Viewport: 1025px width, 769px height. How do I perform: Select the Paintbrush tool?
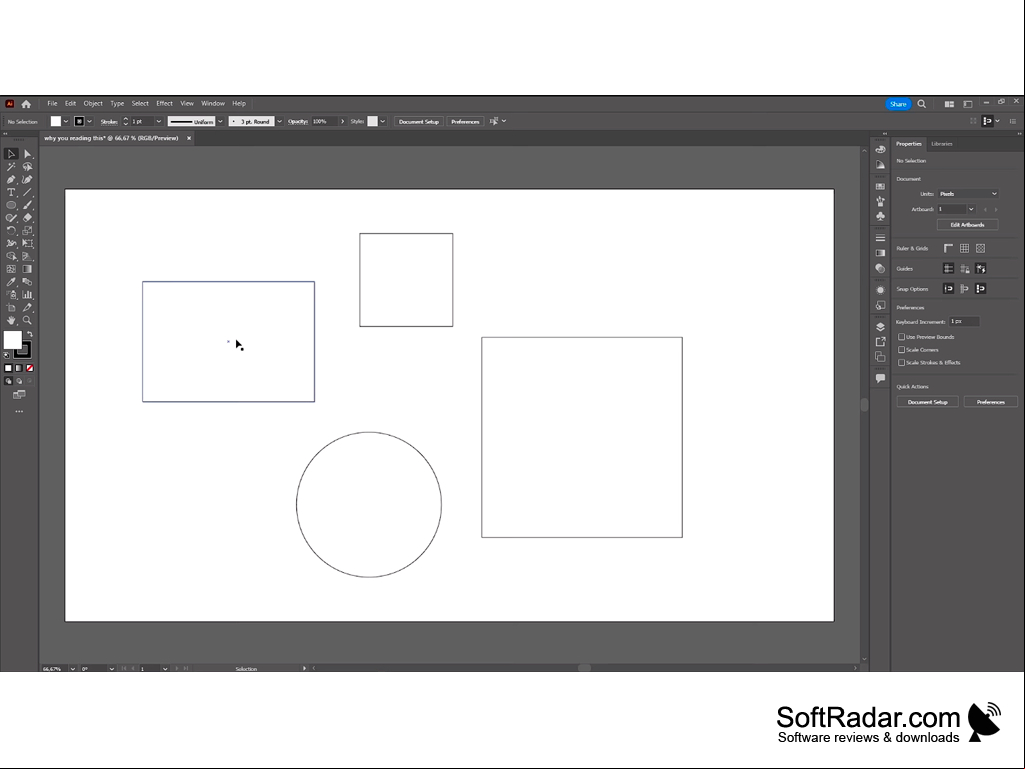(27, 205)
